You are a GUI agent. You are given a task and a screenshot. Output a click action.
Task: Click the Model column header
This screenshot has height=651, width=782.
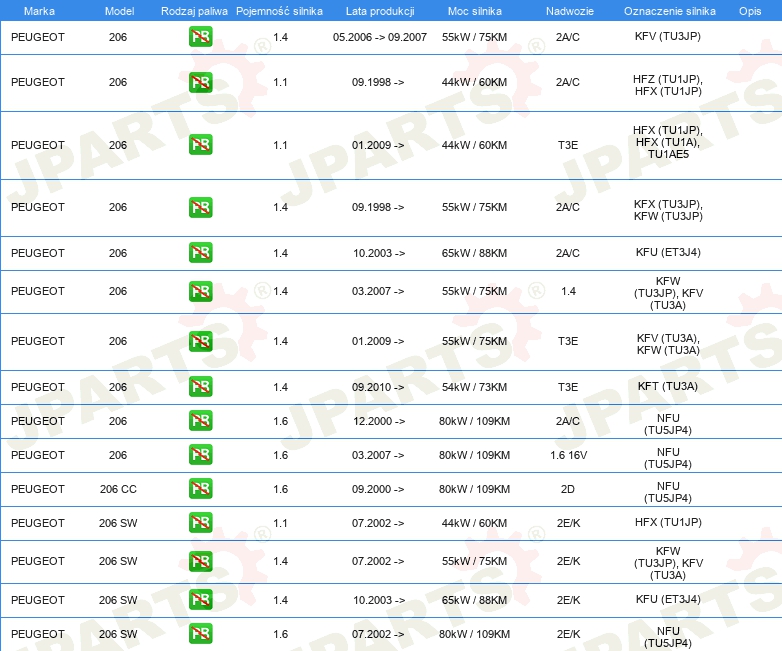(119, 11)
